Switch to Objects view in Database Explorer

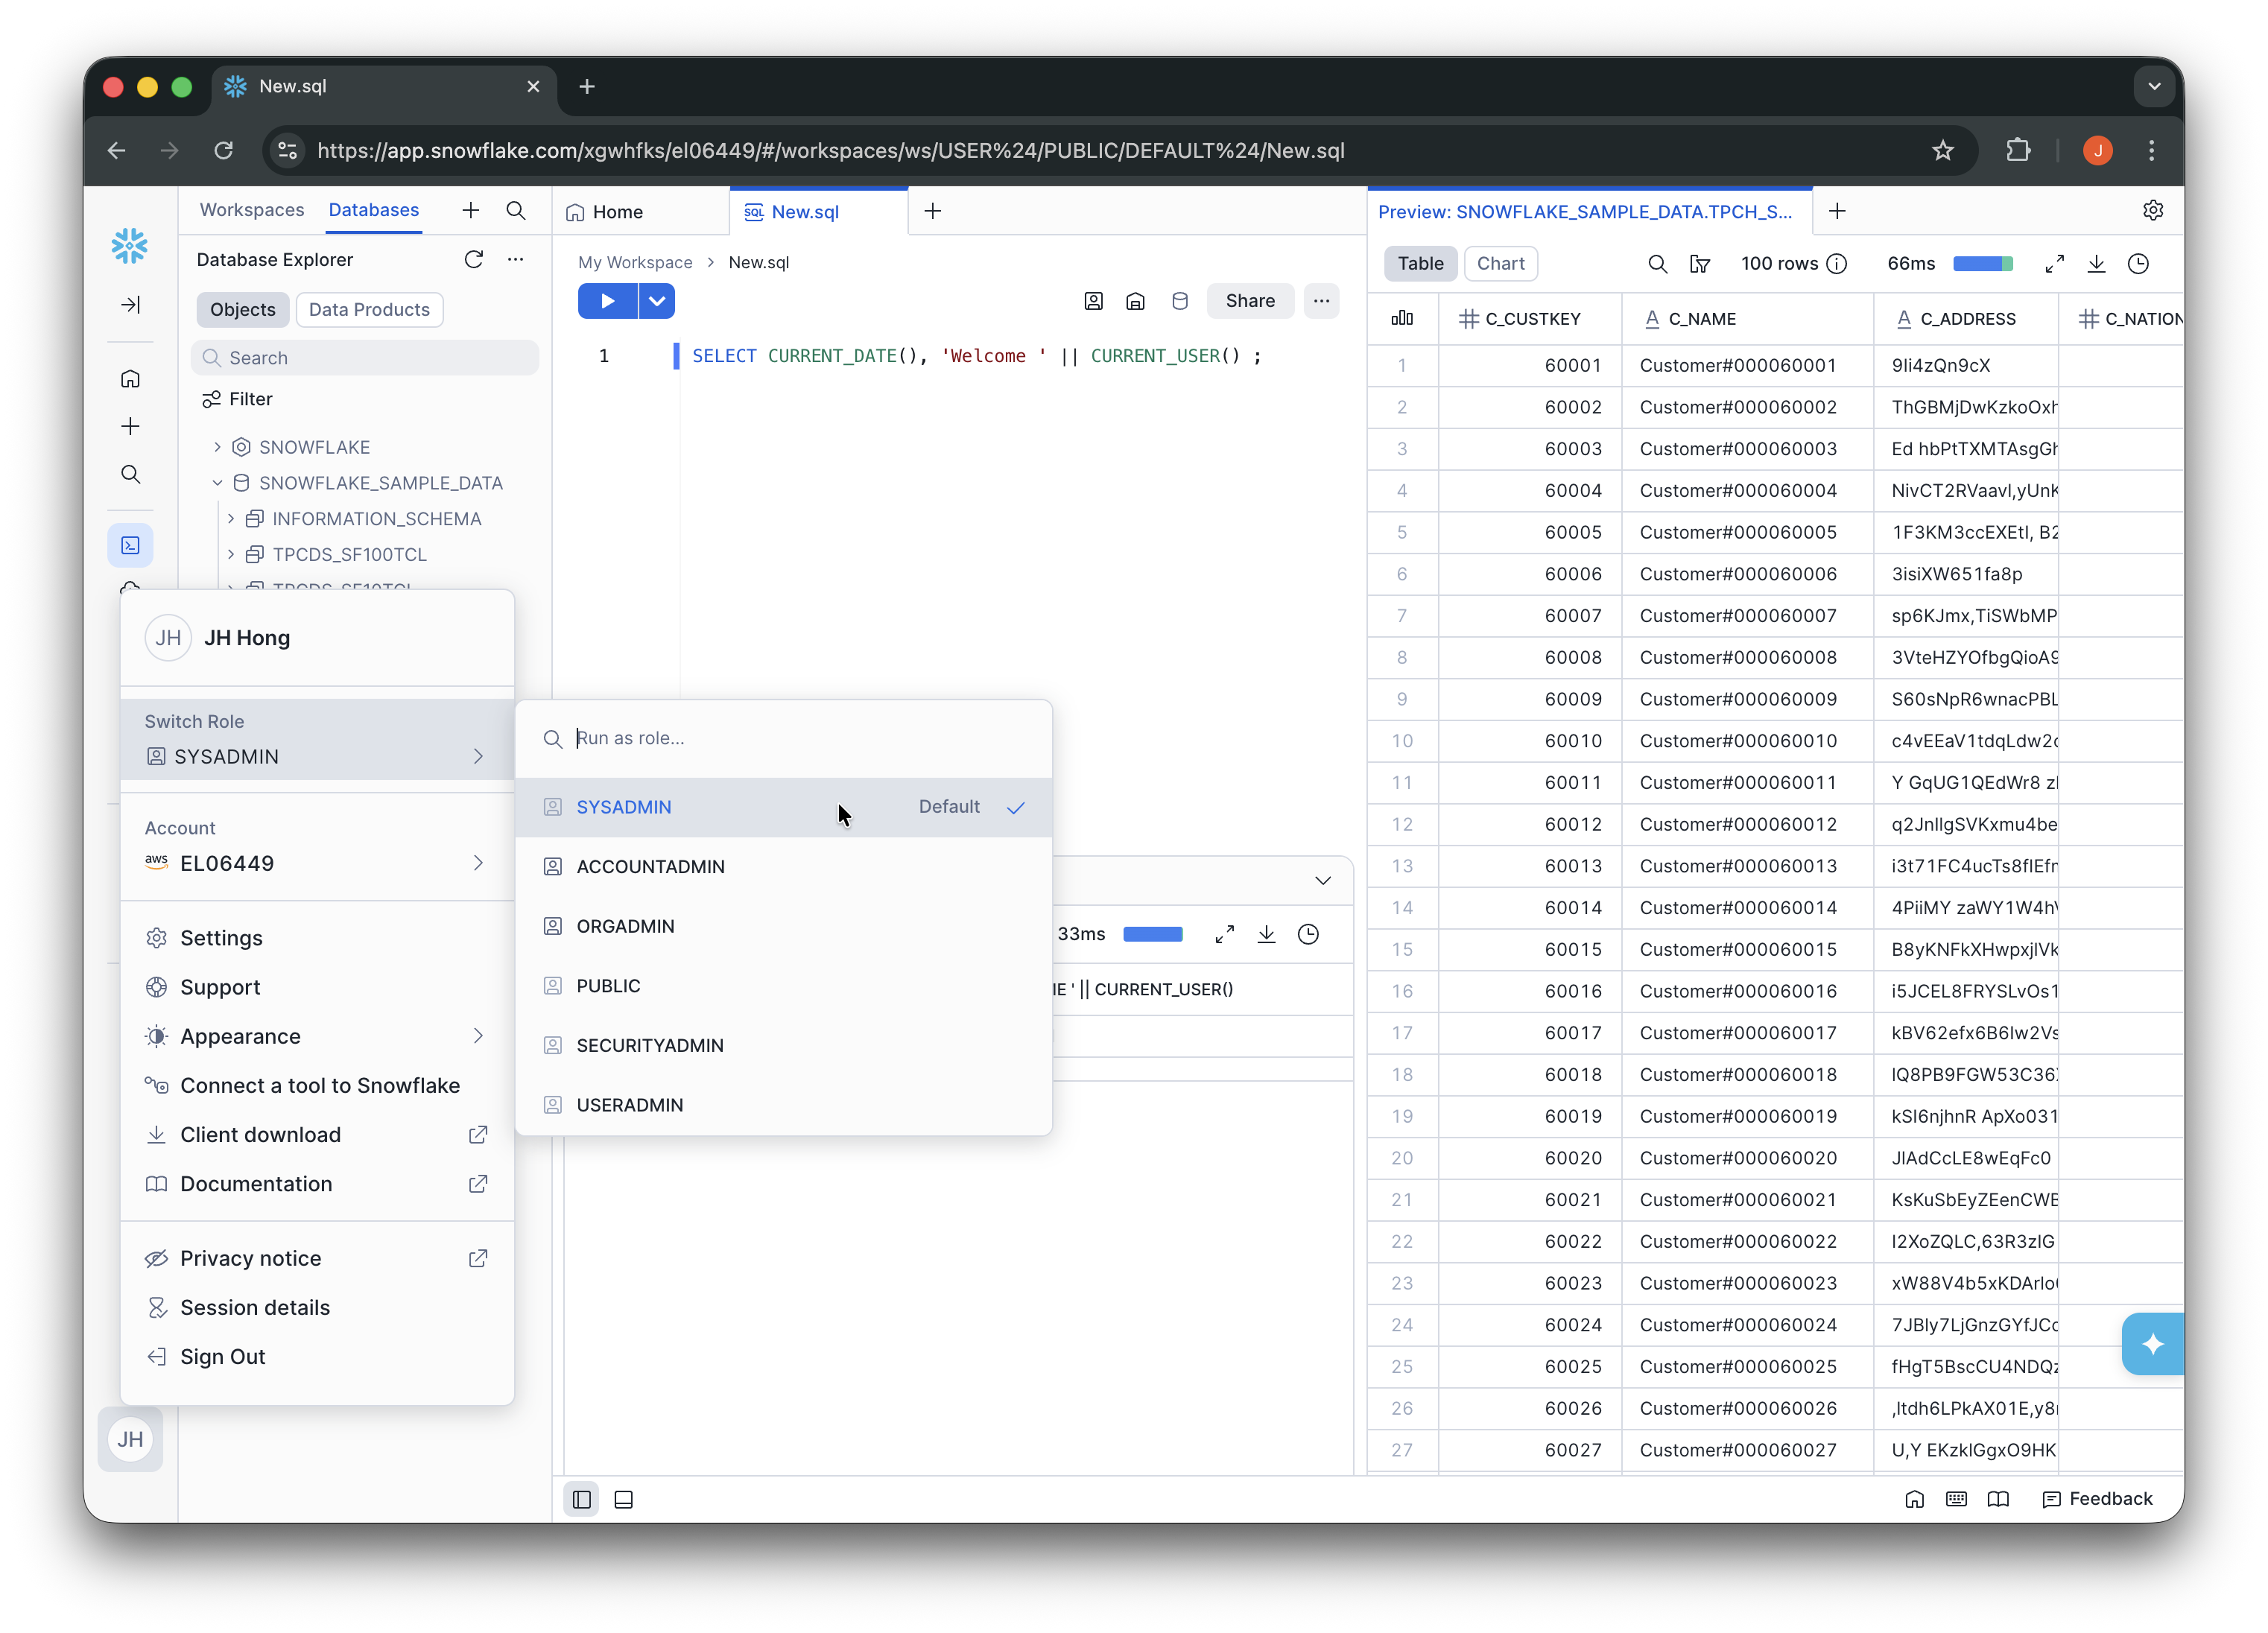tap(243, 310)
